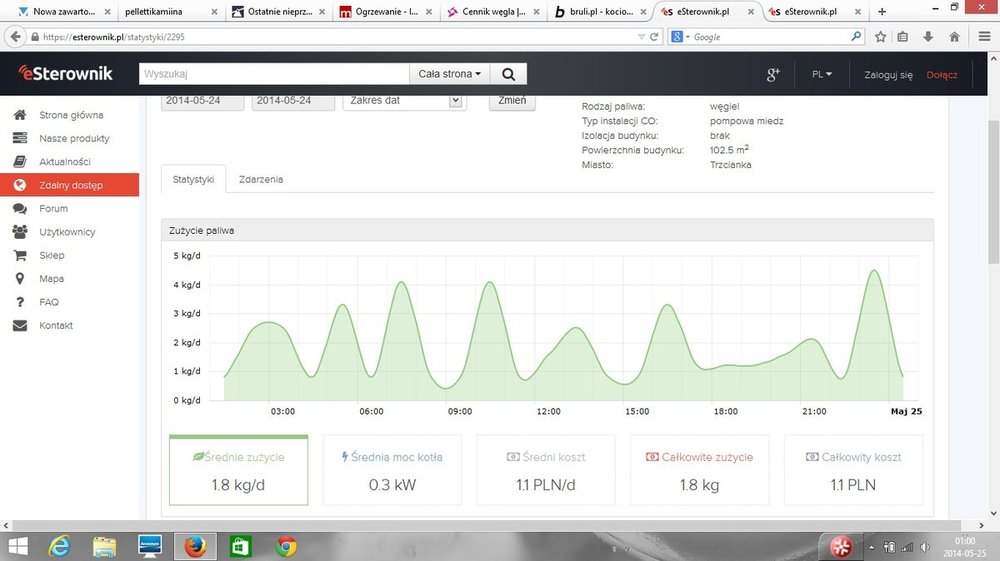
Task: Click the Wyszukaj search field
Action: 274,74
